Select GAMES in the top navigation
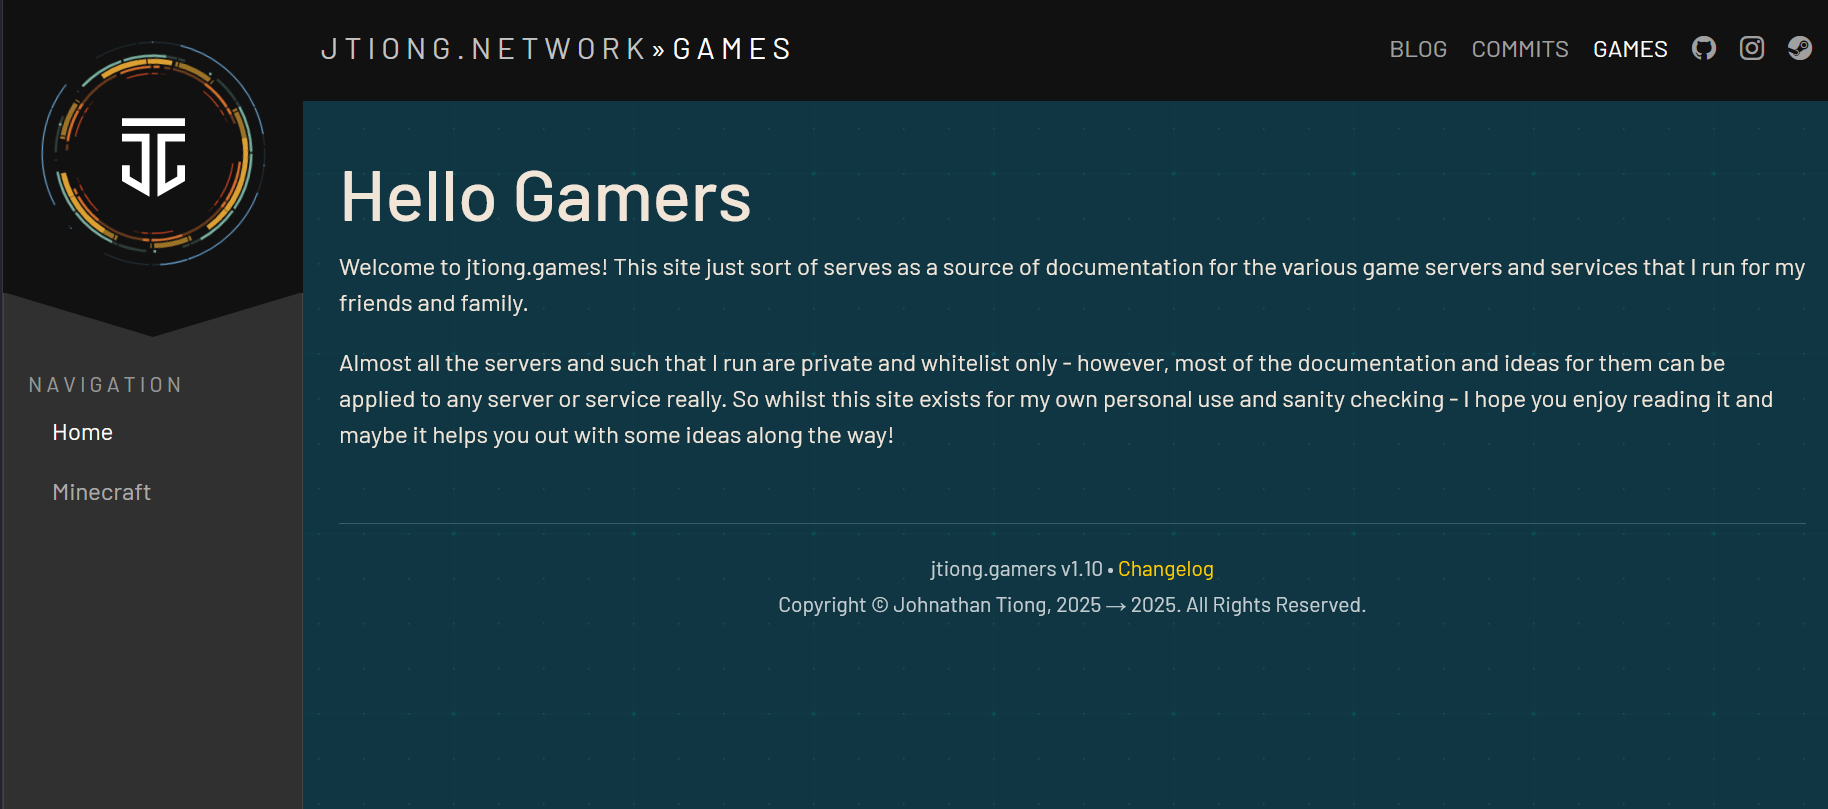This screenshot has height=809, width=1828. point(1630,49)
